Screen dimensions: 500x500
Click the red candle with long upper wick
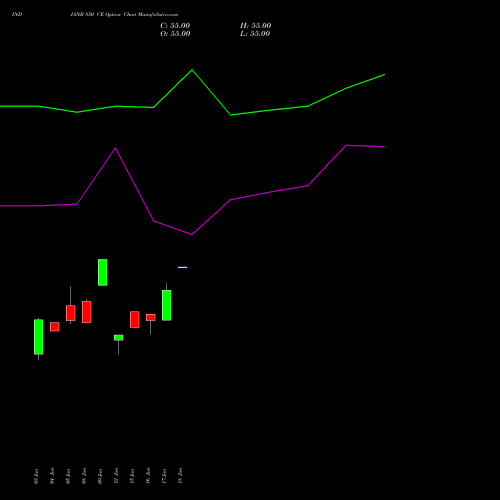[x=71, y=313]
